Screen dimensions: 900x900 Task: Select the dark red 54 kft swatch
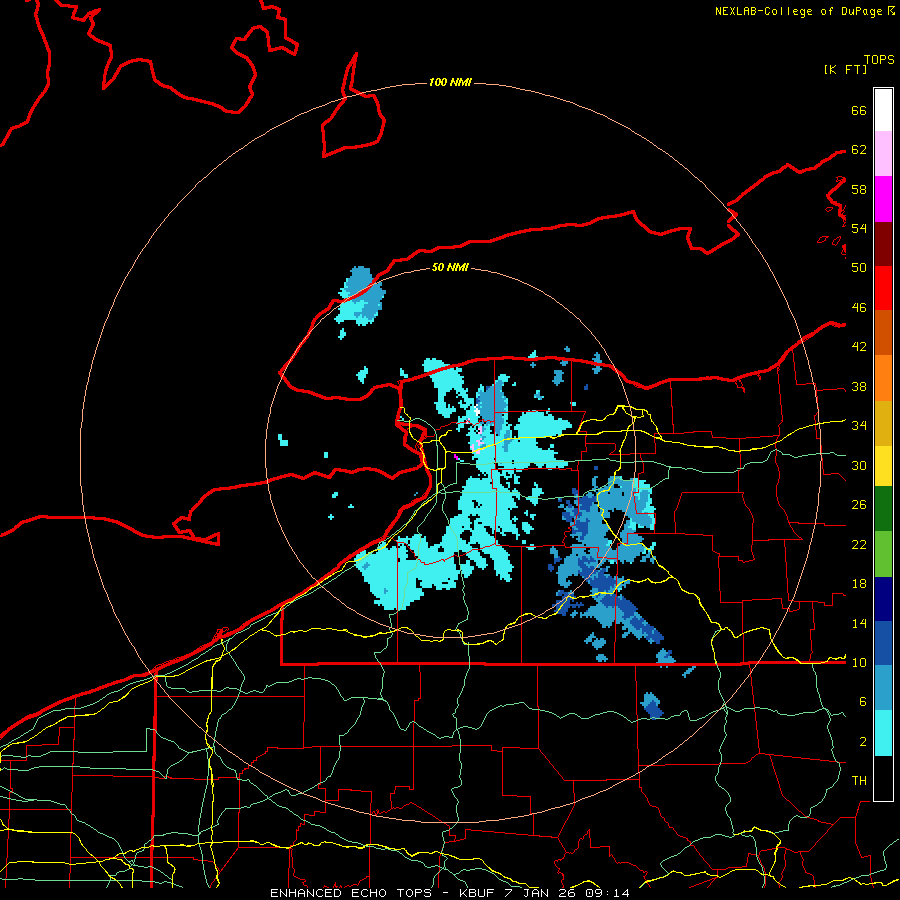(883, 243)
